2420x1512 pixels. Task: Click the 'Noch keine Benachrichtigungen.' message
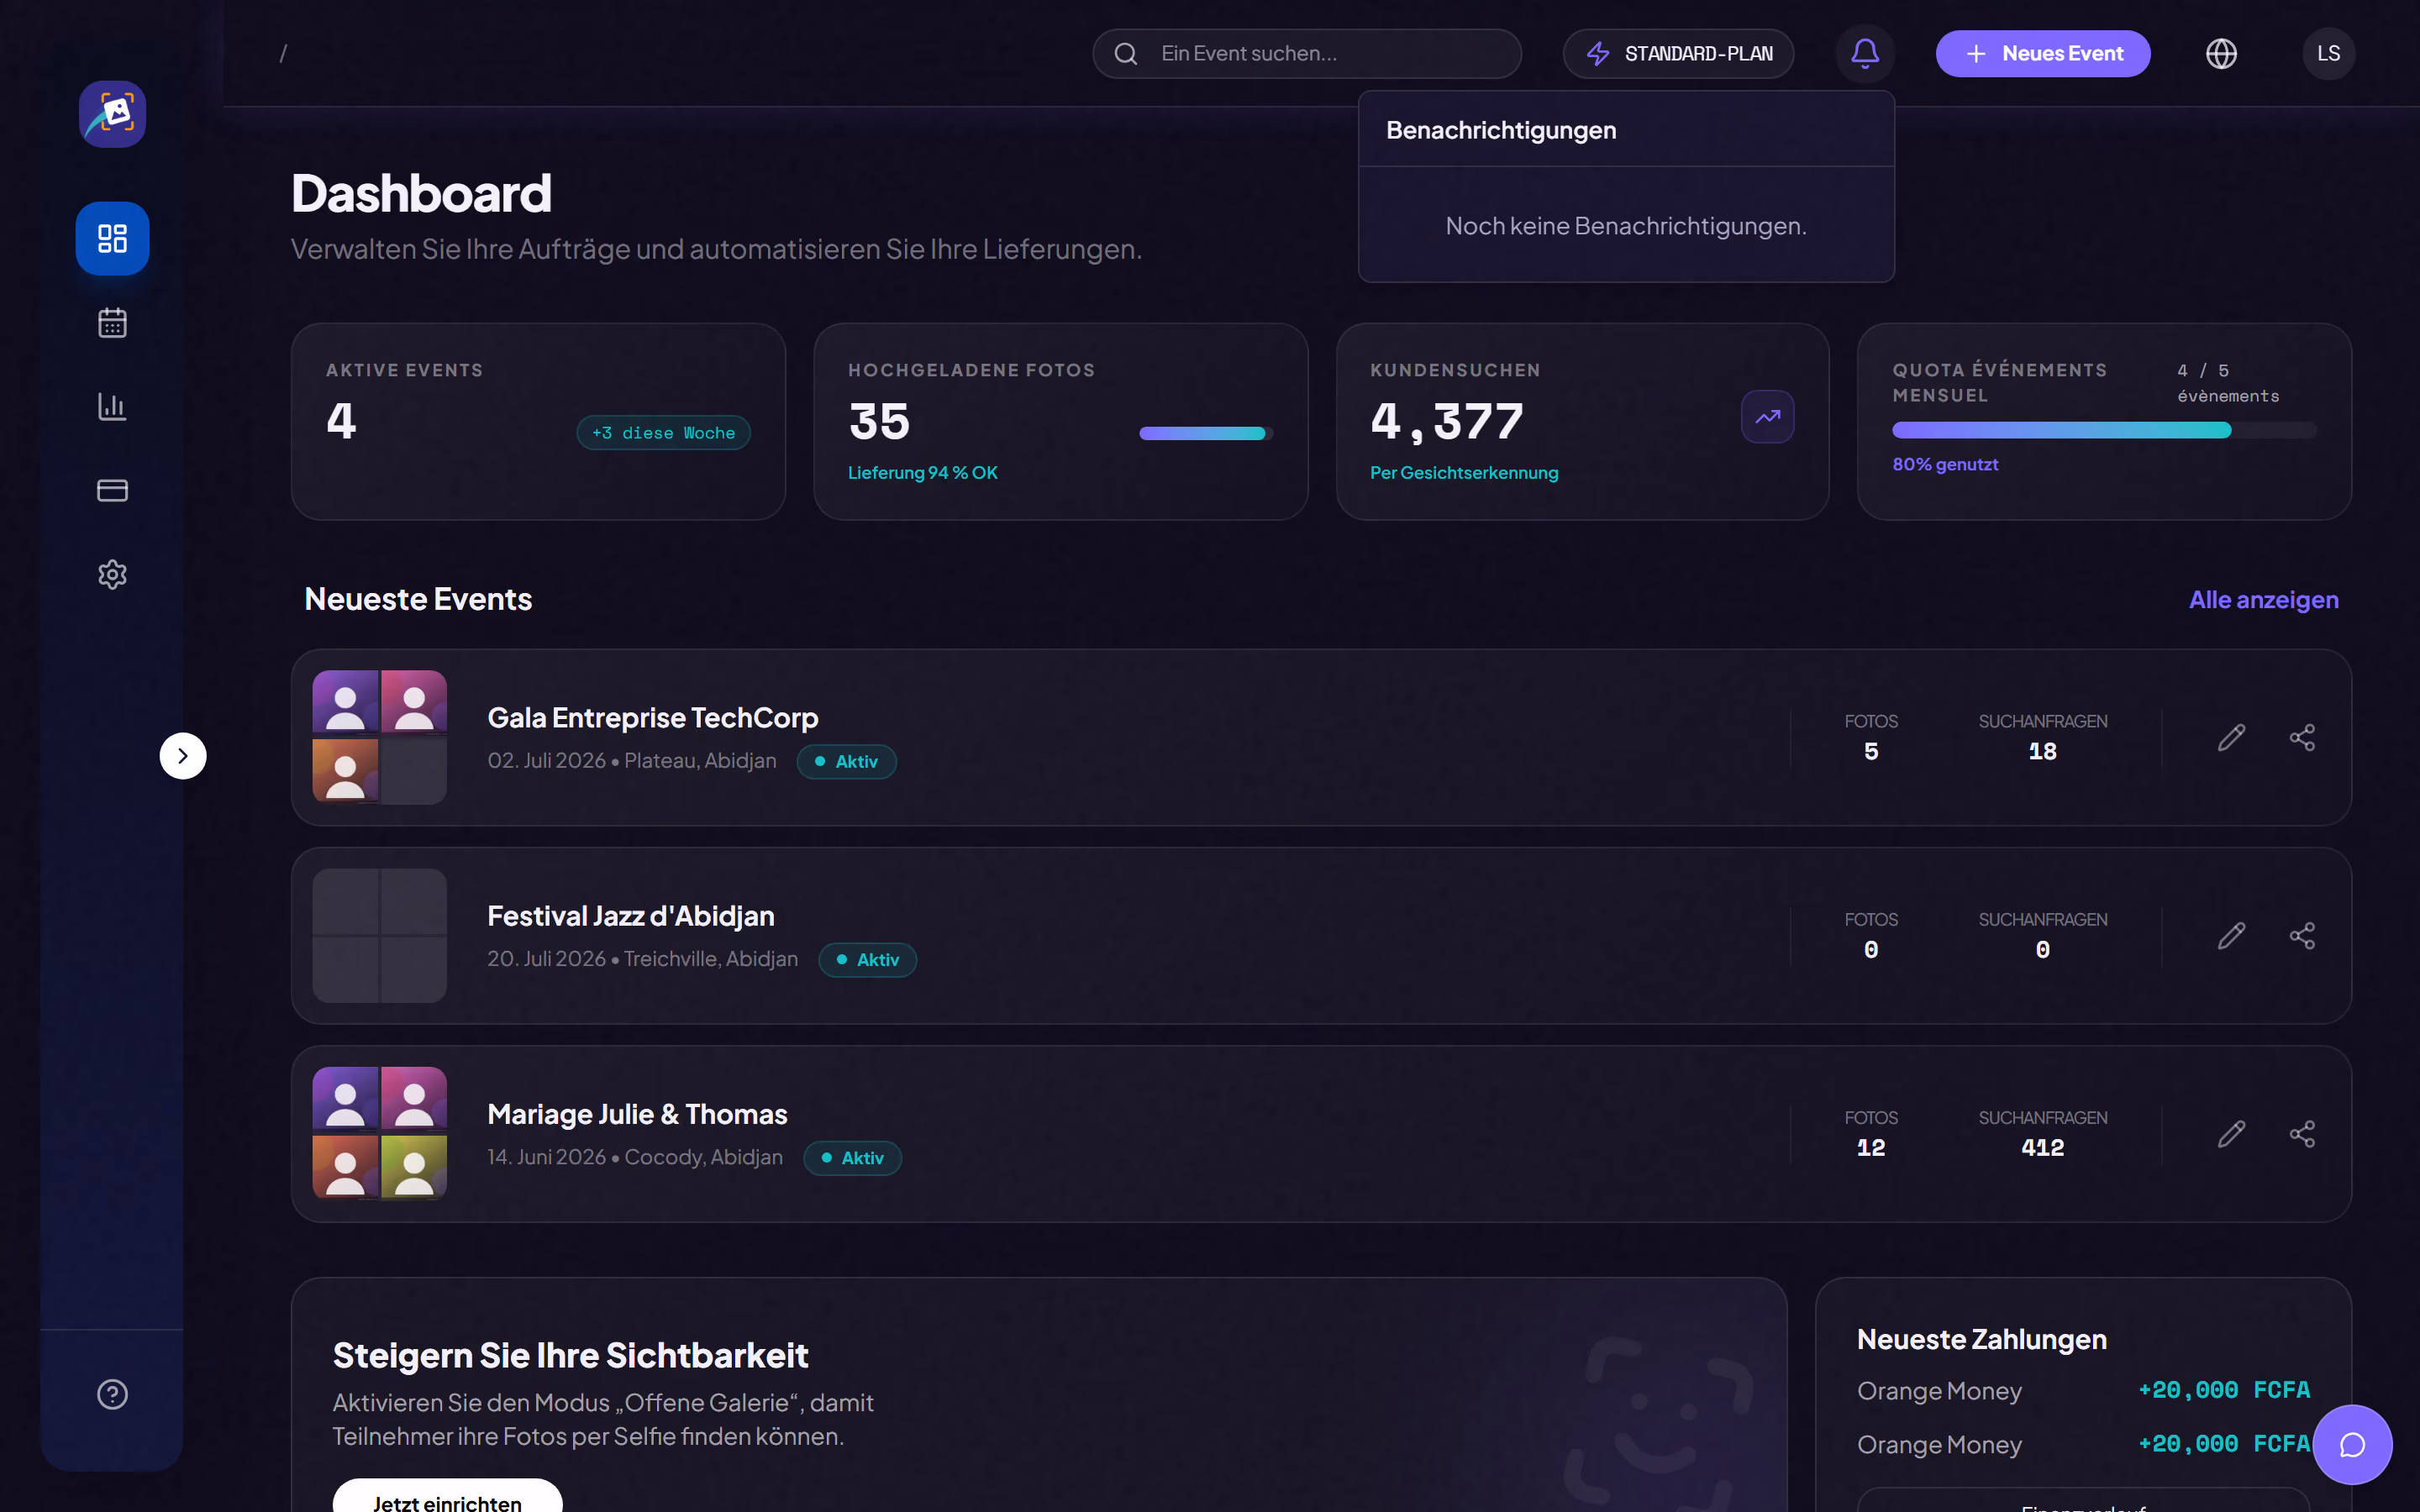1626,226
